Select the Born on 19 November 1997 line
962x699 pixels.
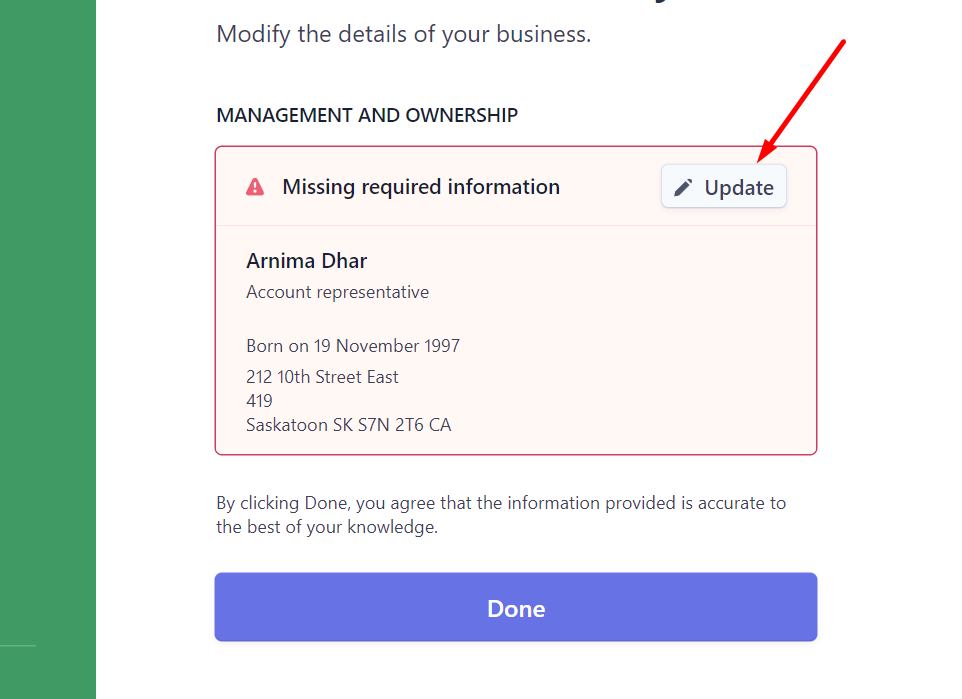[x=353, y=346]
